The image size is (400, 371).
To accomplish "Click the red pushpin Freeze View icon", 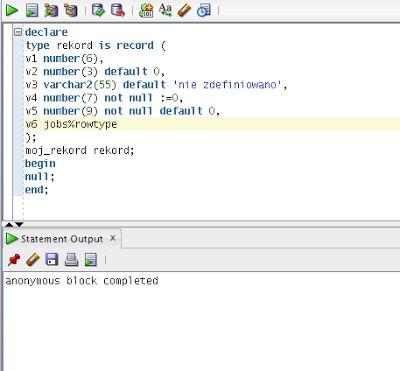I will [x=14, y=259].
